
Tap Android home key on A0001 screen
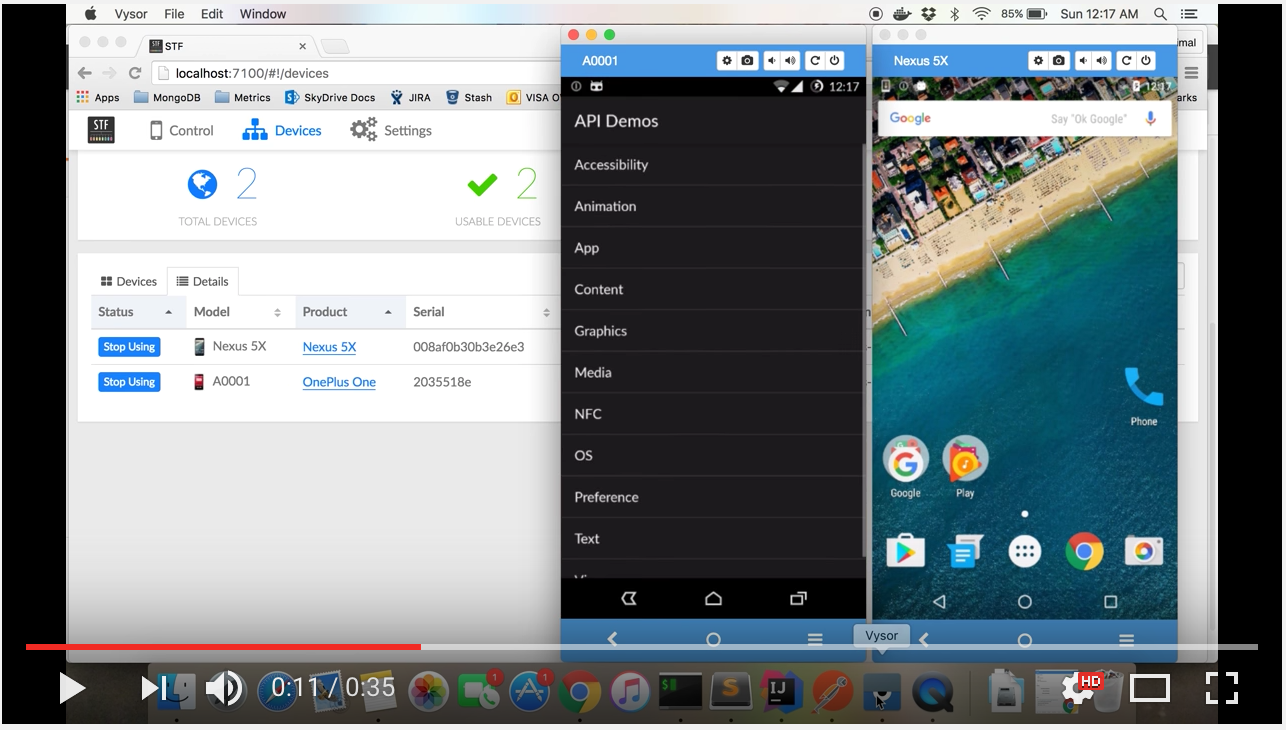point(713,599)
